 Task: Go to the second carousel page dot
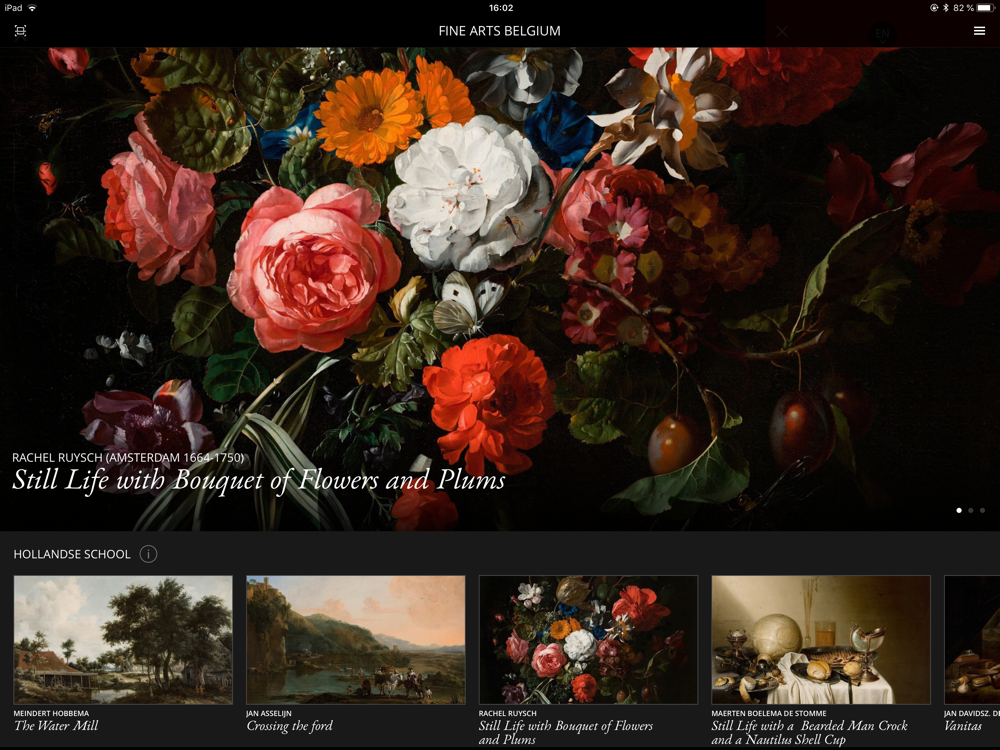971,510
